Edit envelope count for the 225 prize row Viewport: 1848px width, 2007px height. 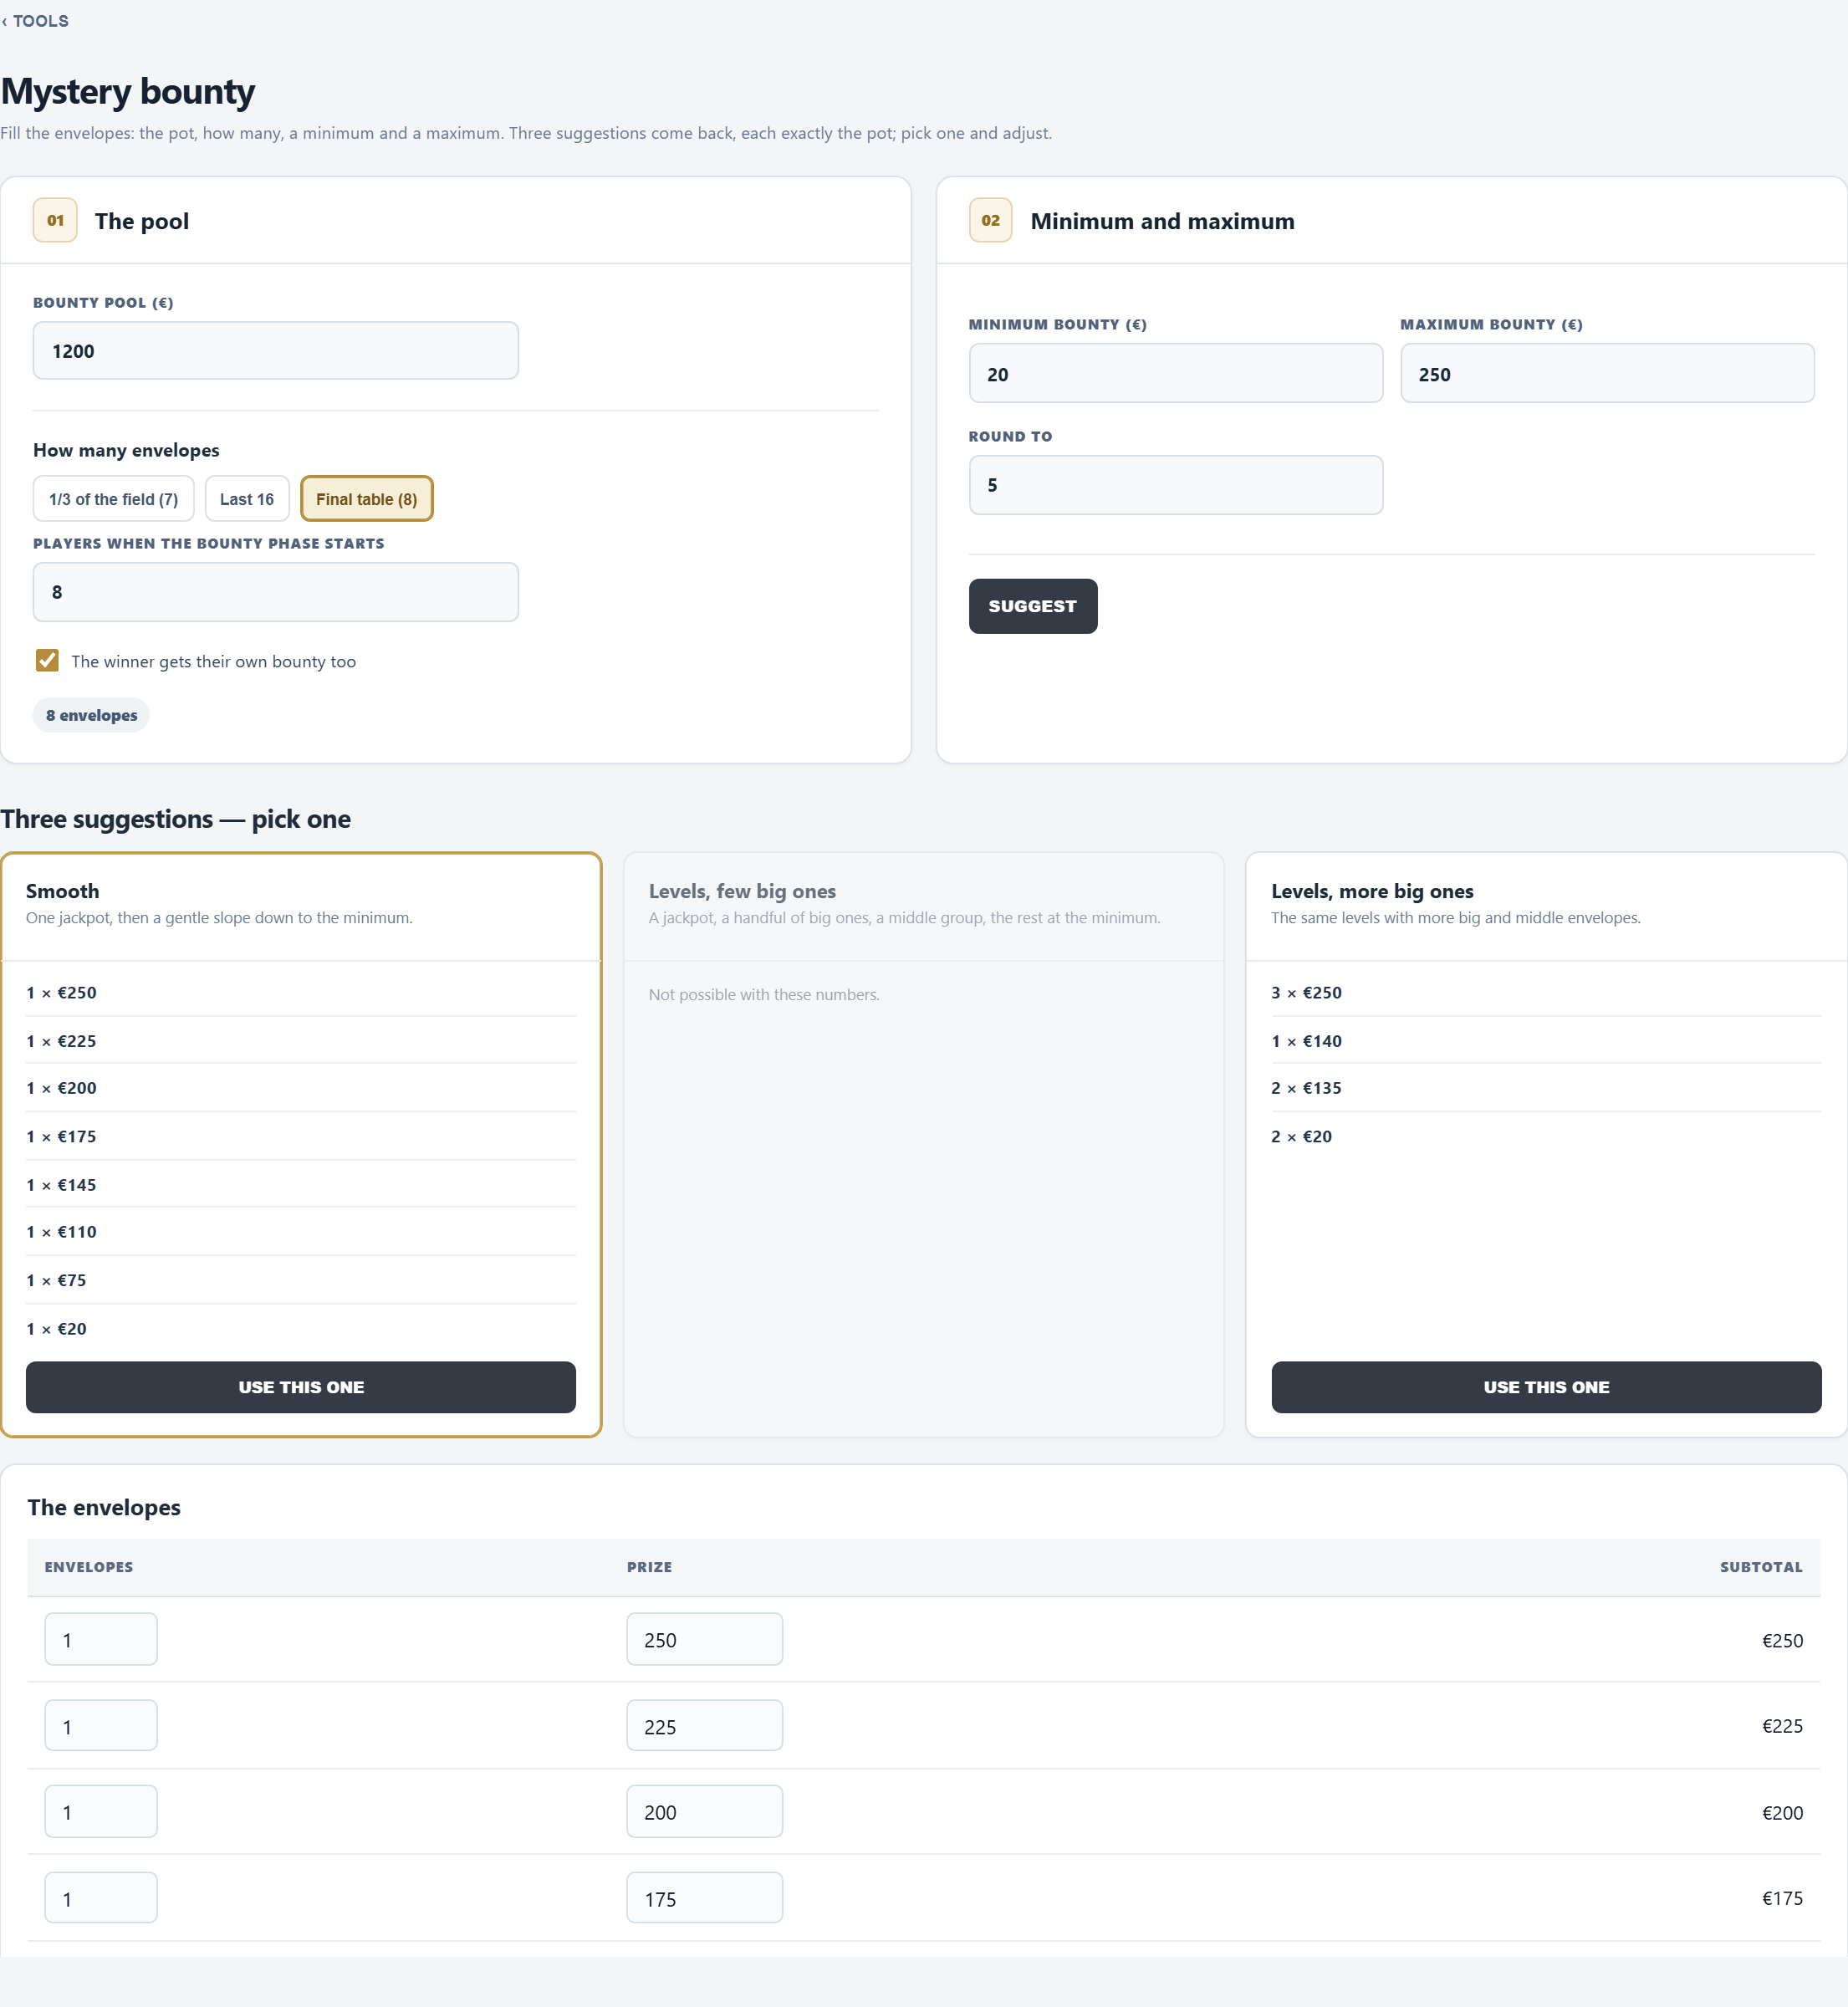point(101,1726)
